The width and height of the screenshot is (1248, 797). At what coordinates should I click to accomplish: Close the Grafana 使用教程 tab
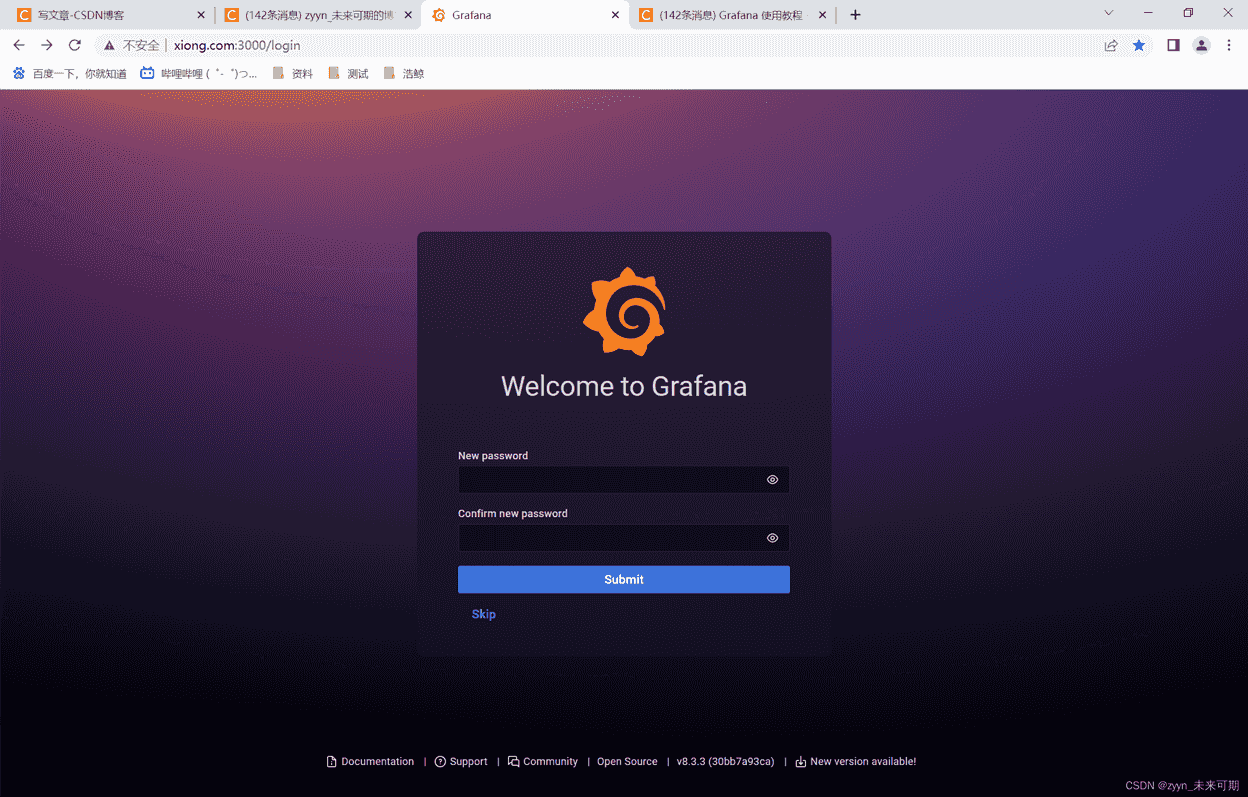[823, 15]
